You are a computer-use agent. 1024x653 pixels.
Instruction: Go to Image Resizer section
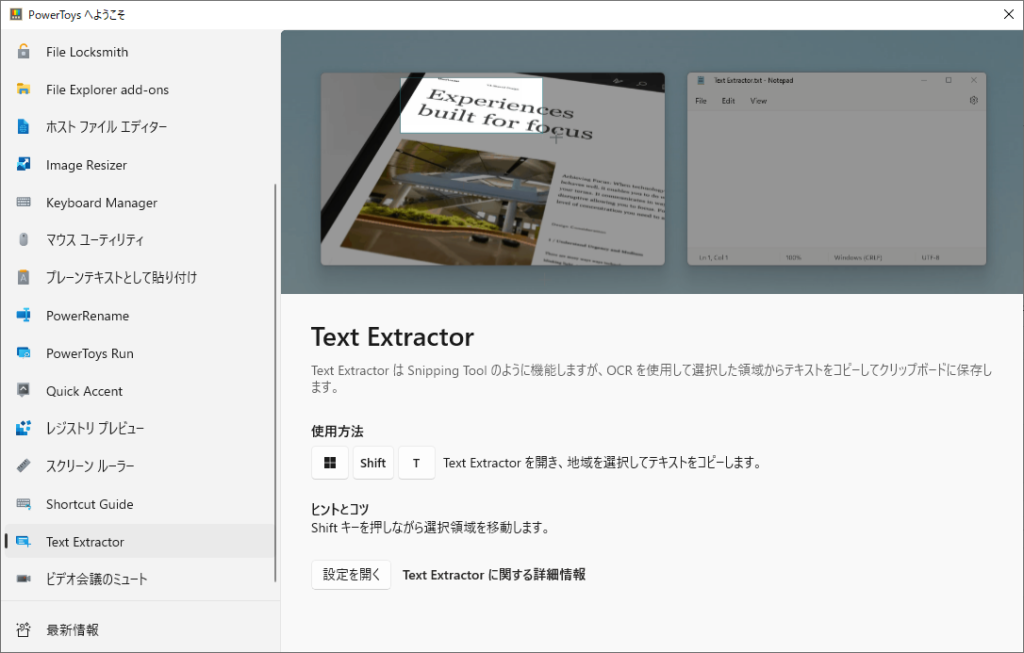[140, 165]
